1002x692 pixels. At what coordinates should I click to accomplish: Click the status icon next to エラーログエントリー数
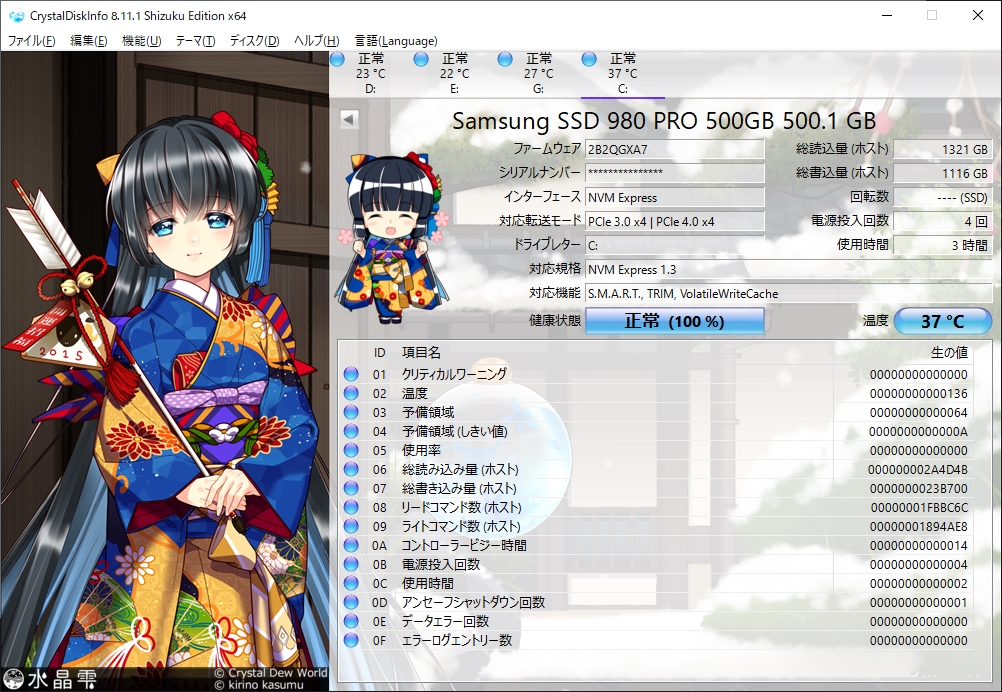349,640
